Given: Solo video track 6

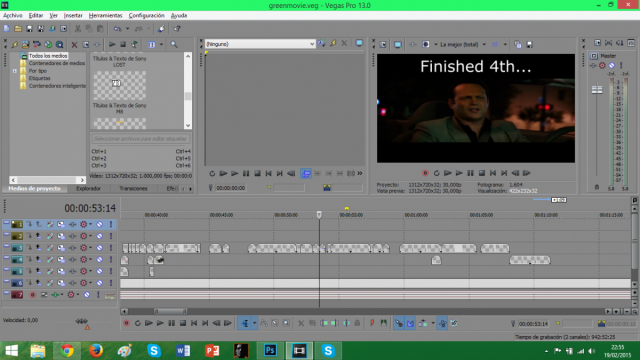Looking at the screenshot, I should (111, 283).
